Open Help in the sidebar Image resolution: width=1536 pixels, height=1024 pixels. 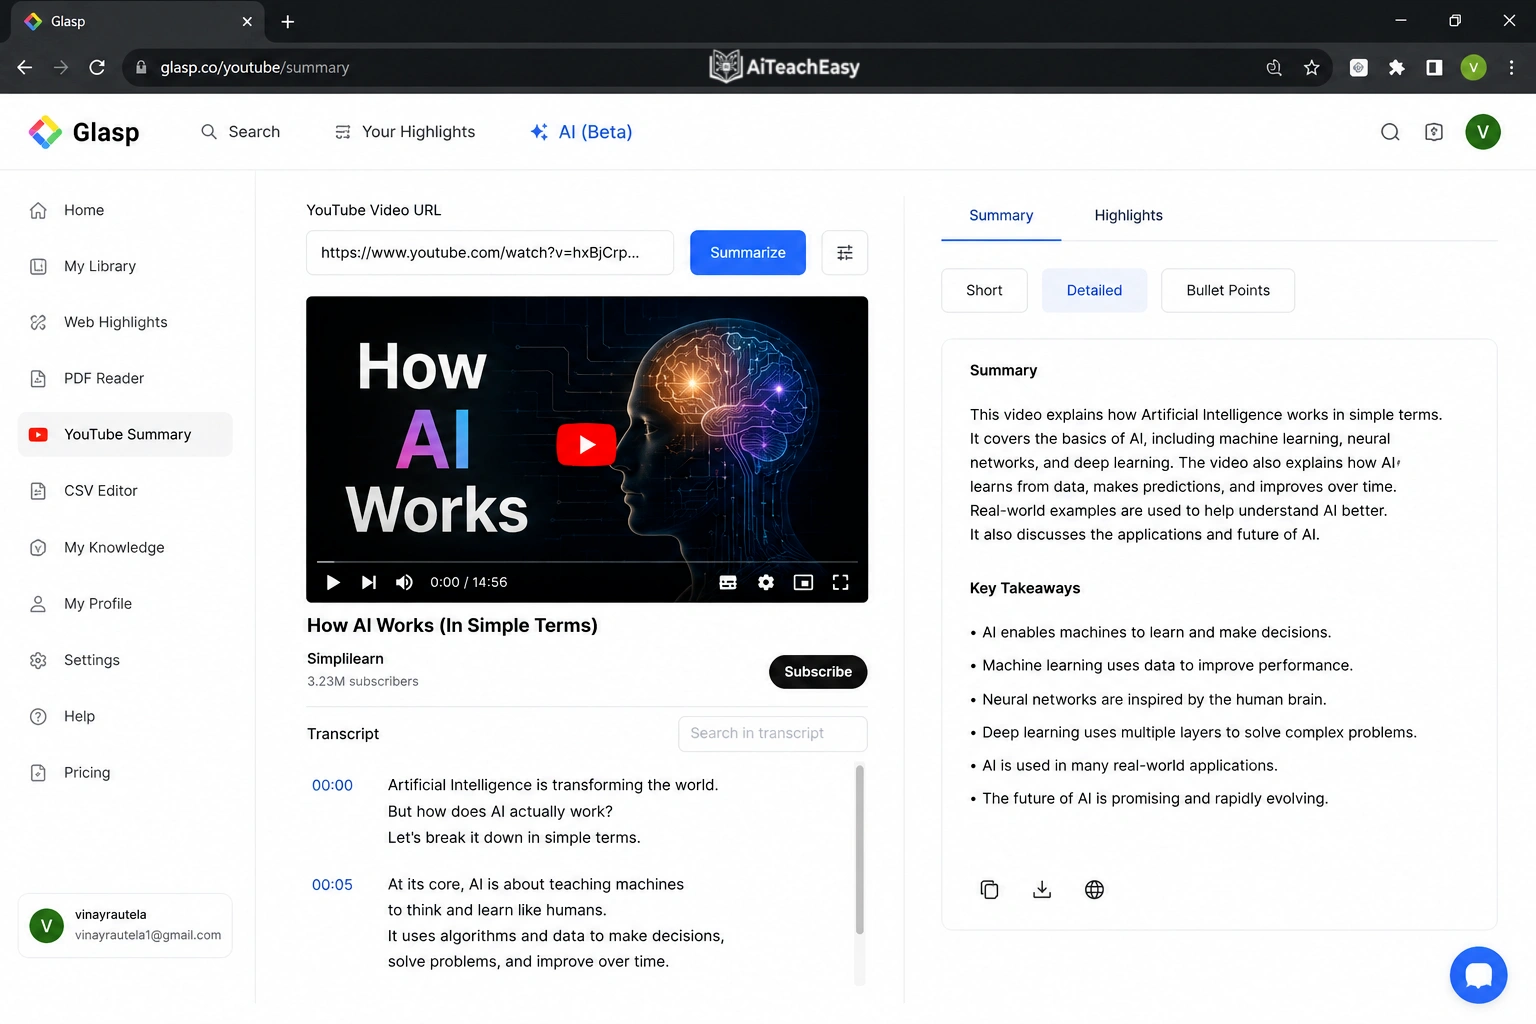coord(125,716)
